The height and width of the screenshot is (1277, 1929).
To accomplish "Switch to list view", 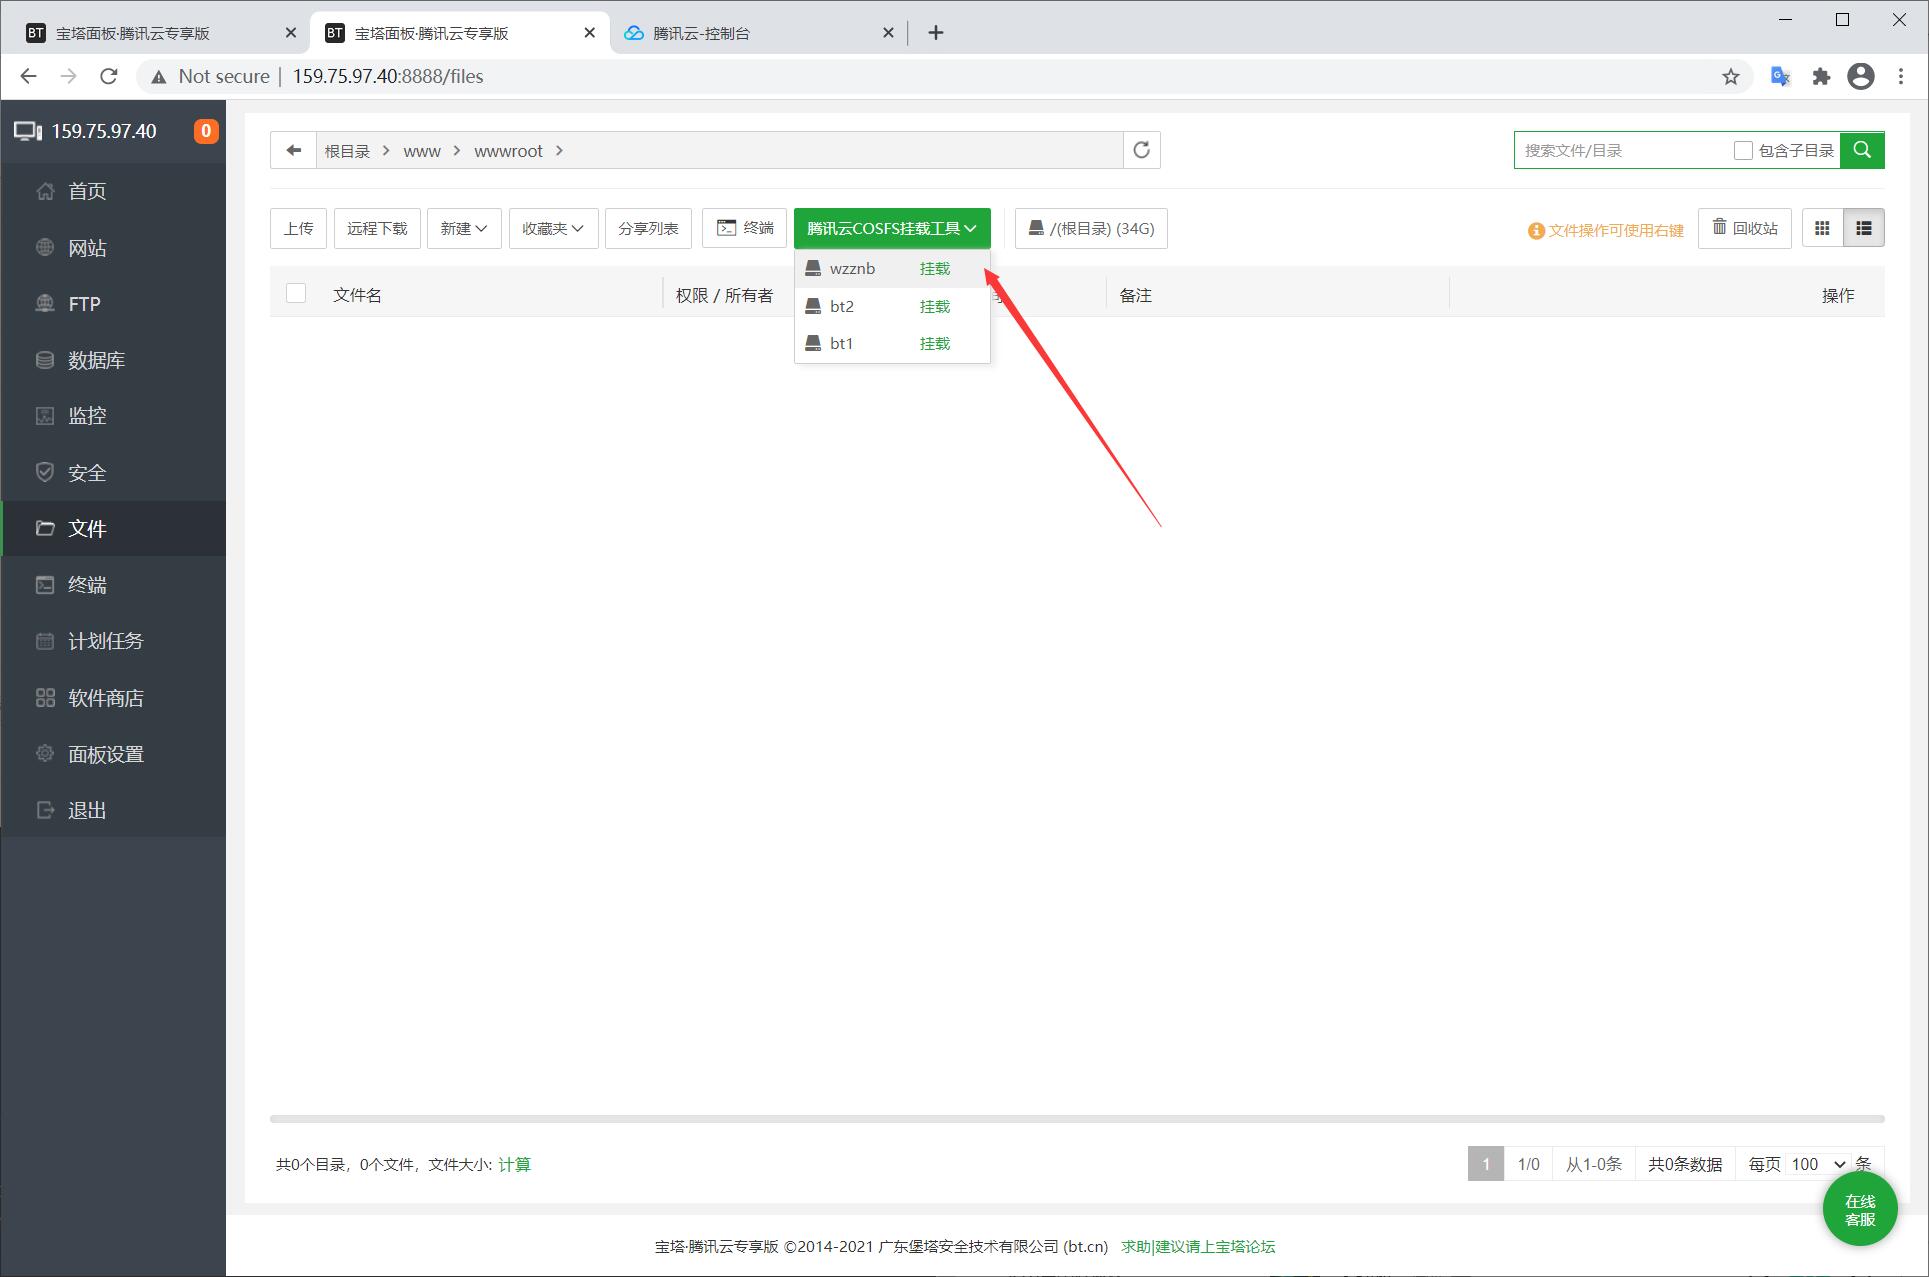I will click(1863, 228).
